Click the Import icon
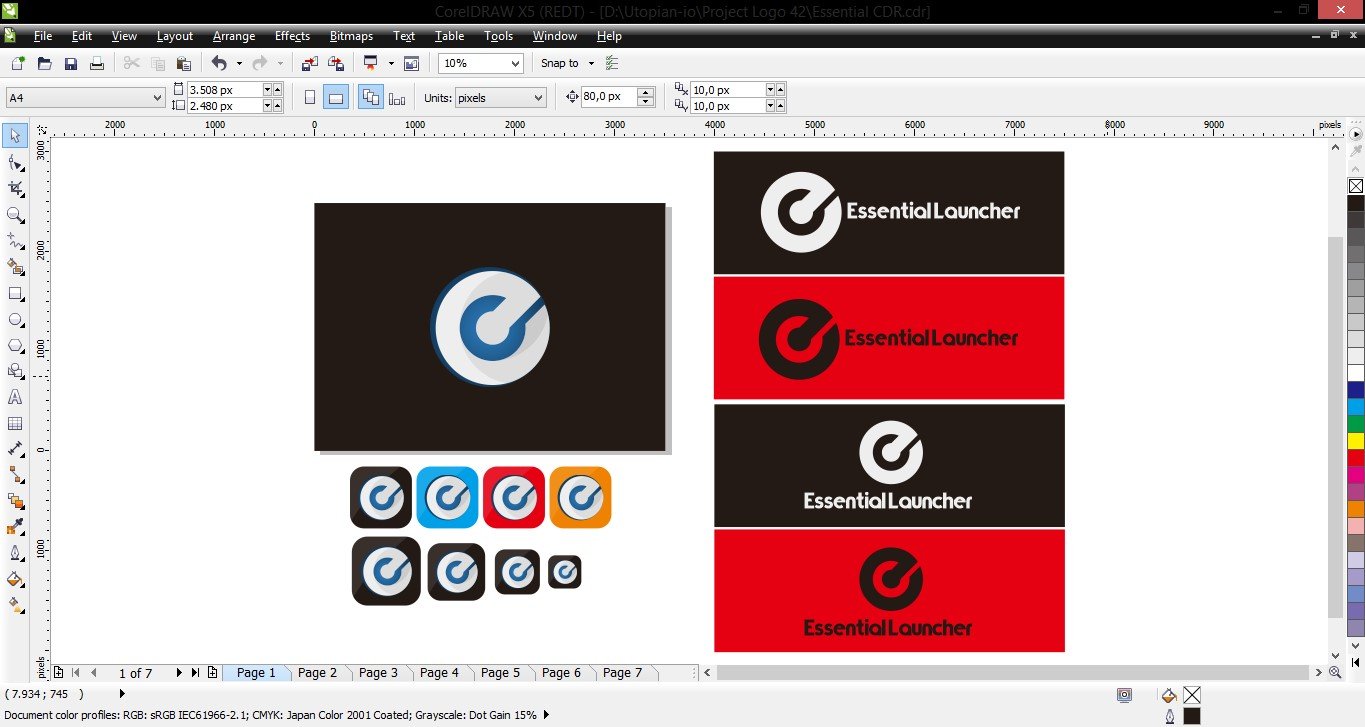1365x727 pixels. (309, 63)
